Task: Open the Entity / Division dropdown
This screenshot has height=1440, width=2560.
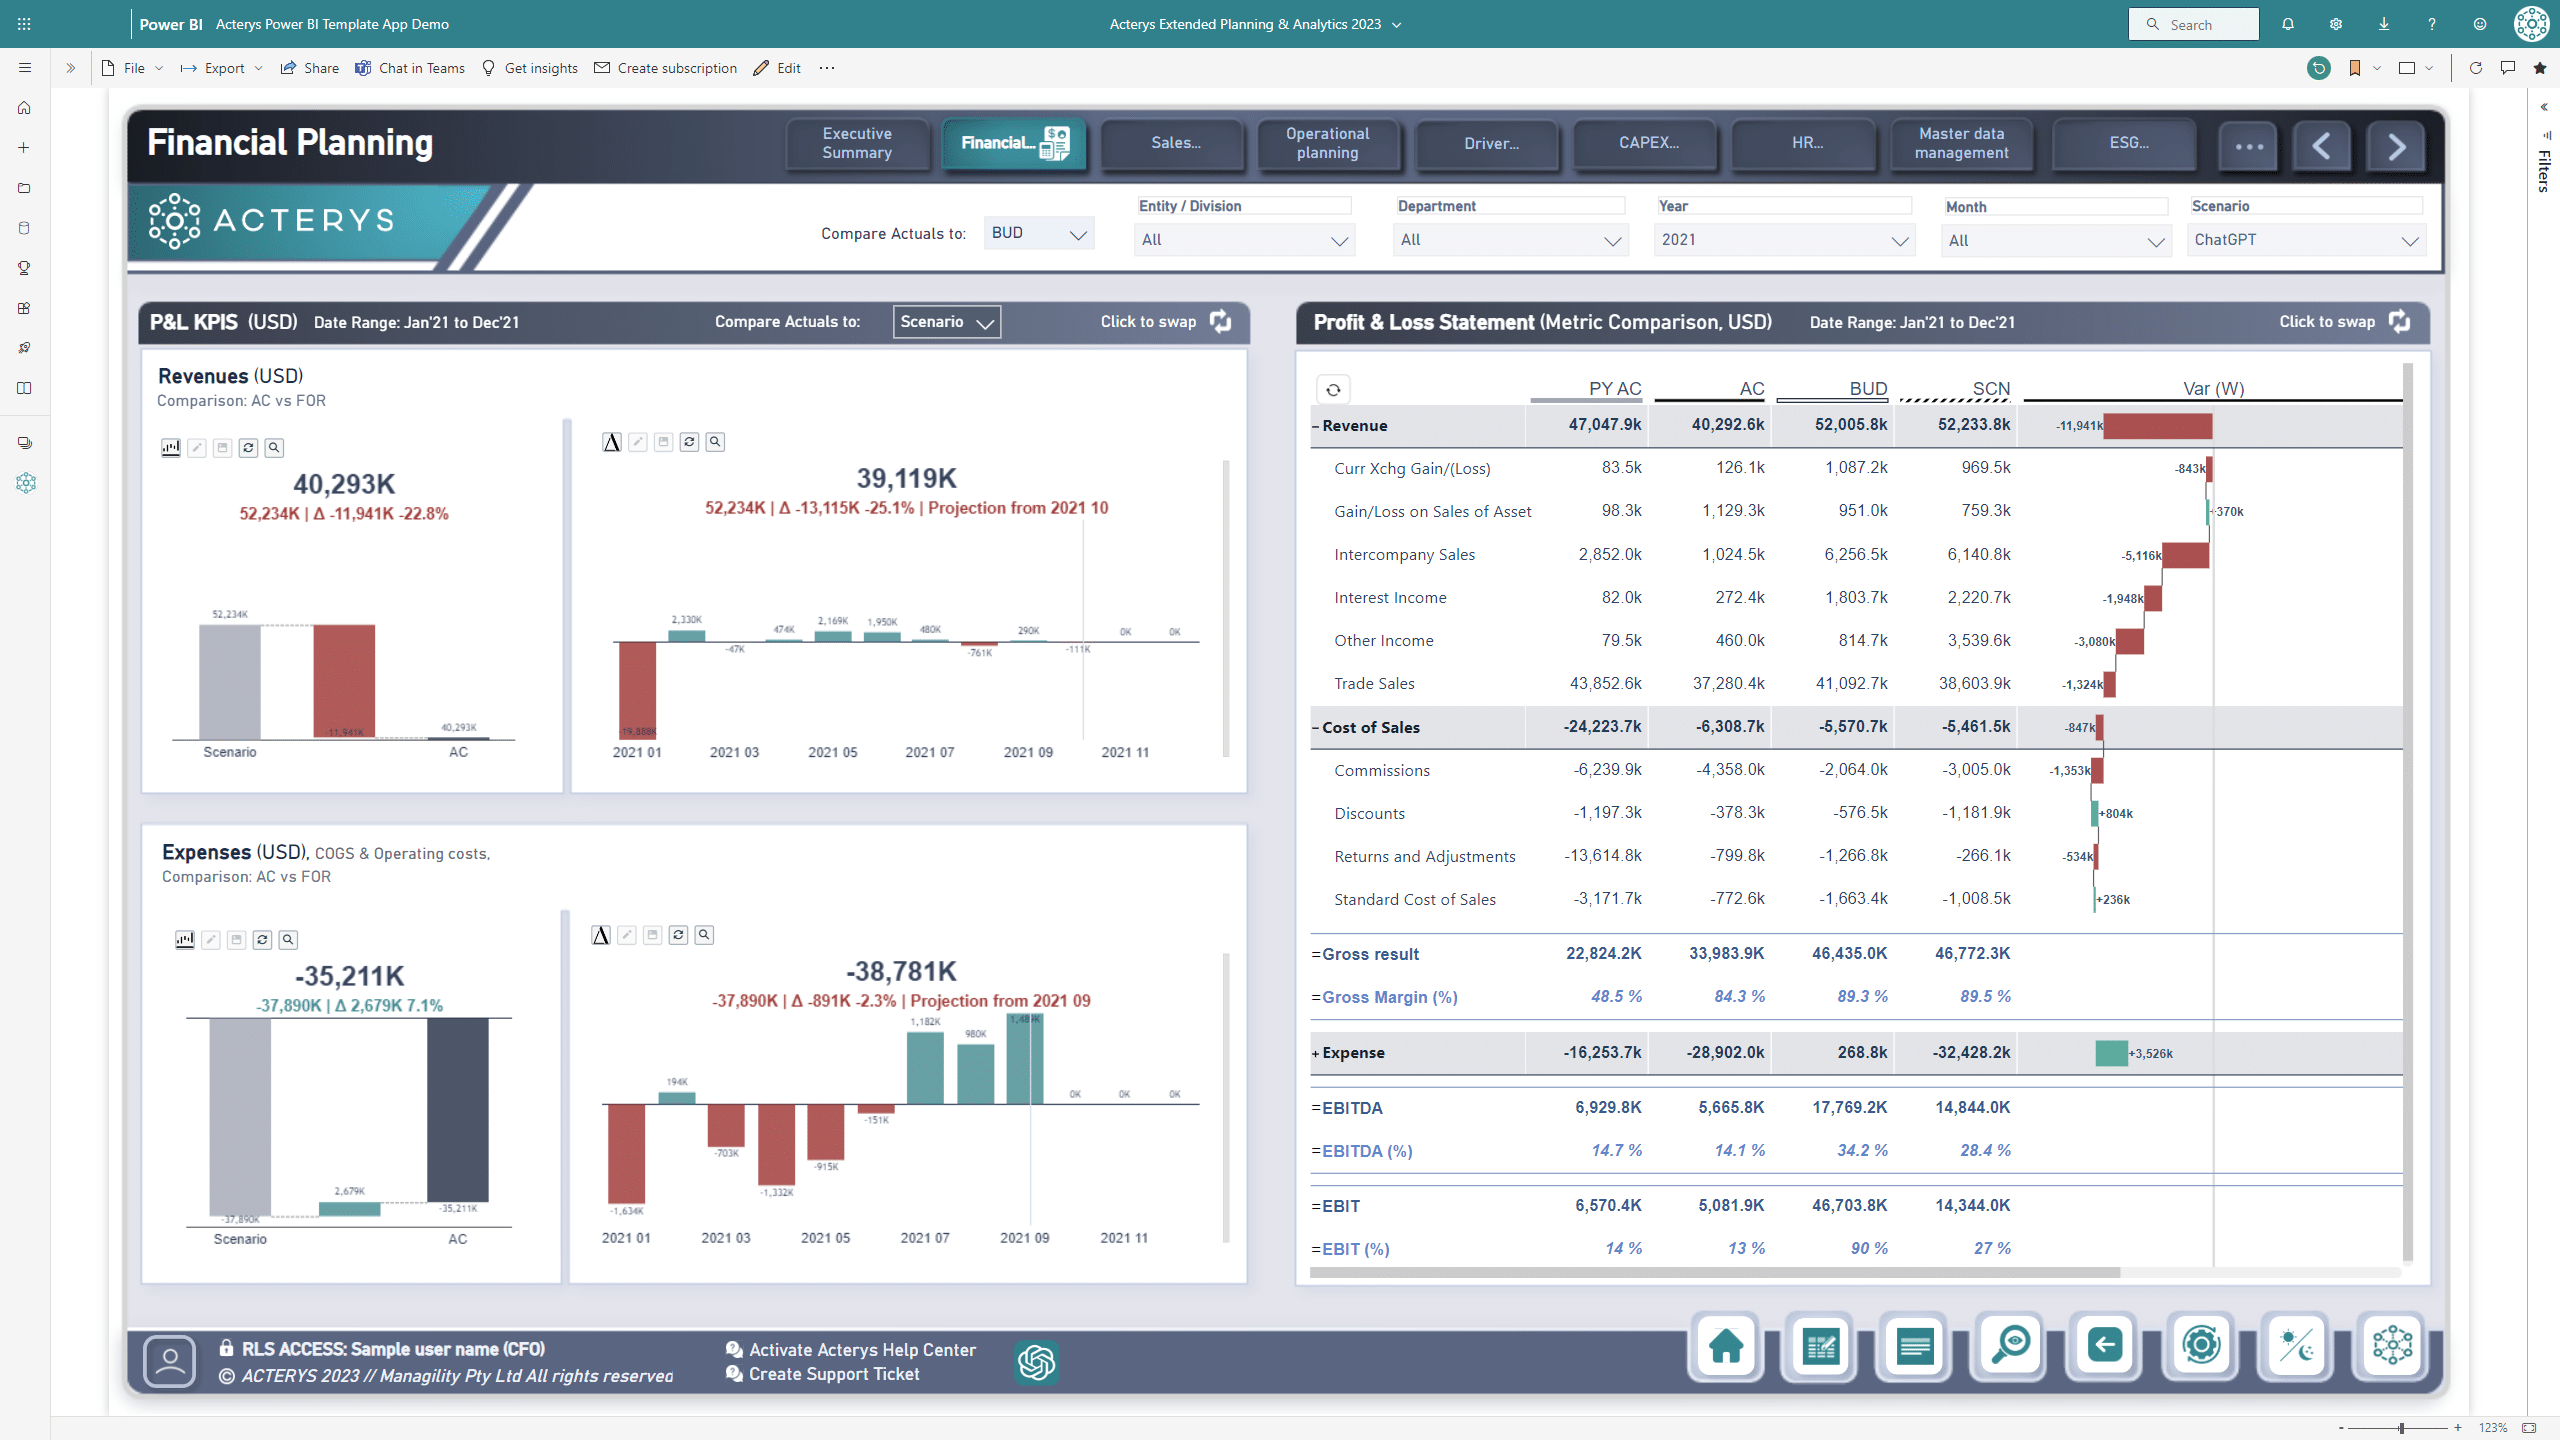Action: coord(1245,240)
